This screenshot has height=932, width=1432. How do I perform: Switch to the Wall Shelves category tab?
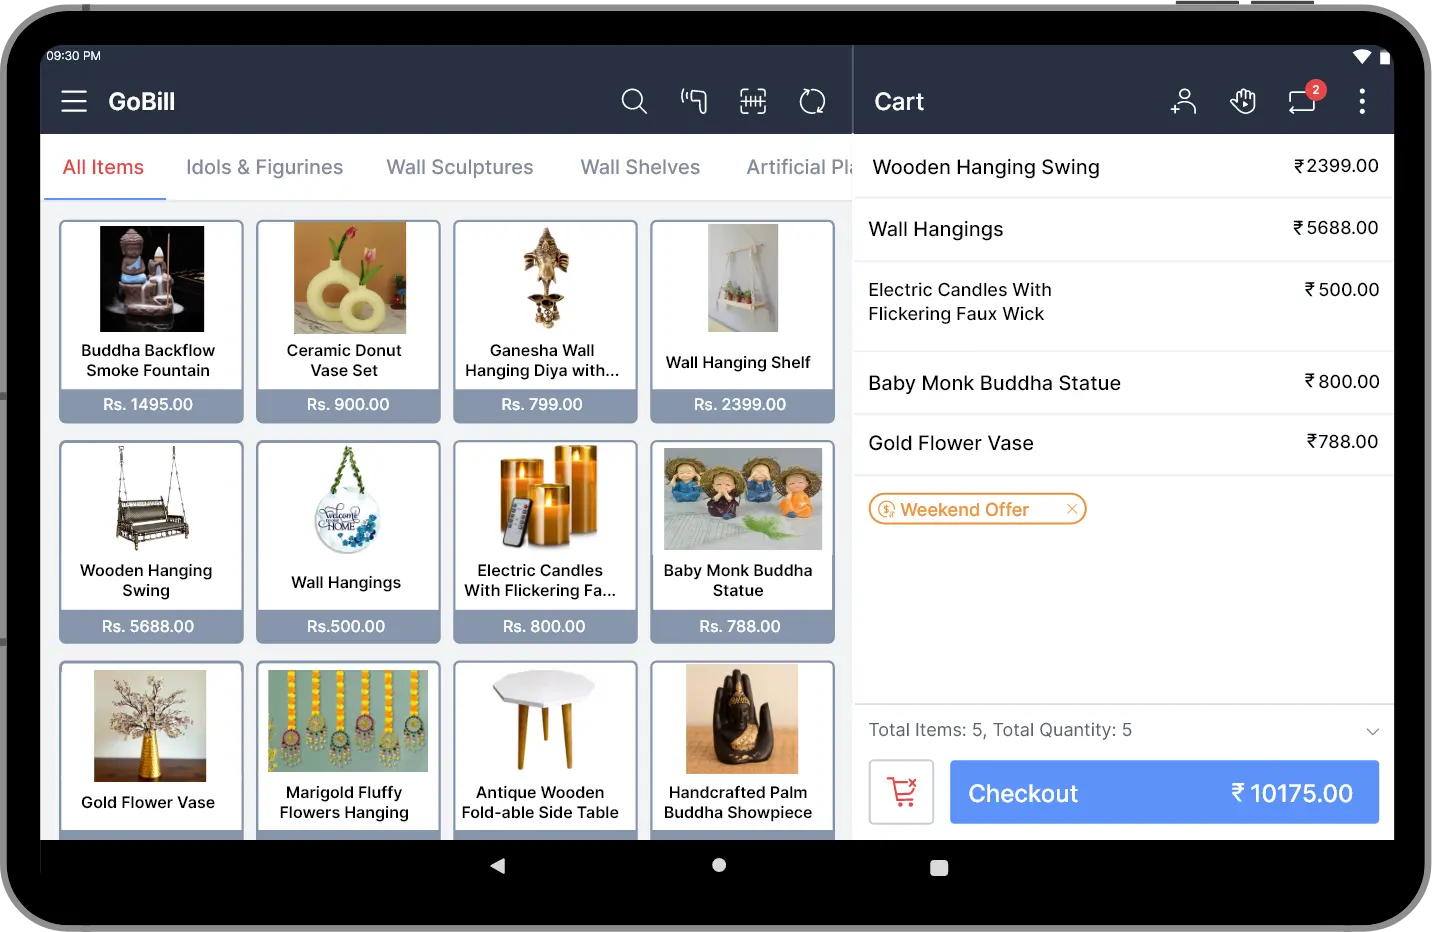pyautogui.click(x=640, y=167)
